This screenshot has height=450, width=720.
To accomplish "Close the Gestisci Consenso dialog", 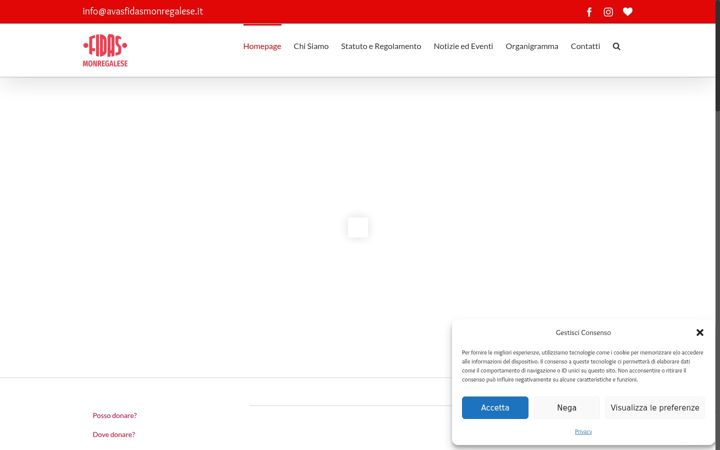I will (x=699, y=332).
